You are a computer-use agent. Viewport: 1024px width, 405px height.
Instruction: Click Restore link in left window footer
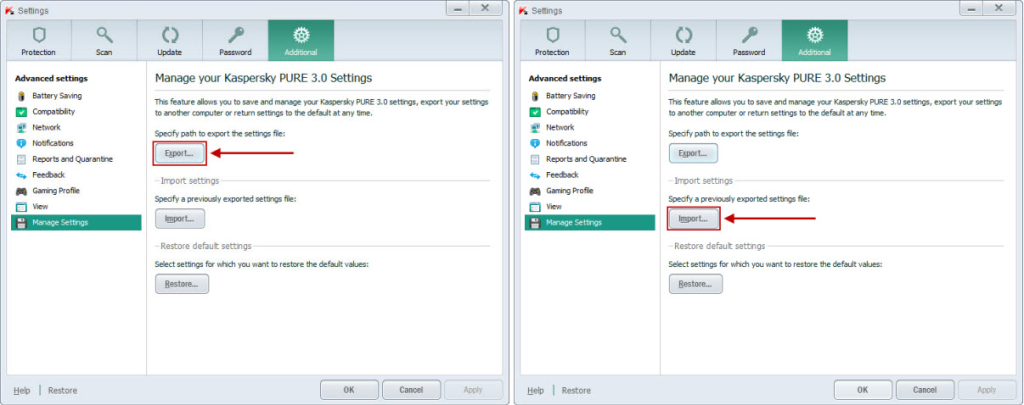coord(63,391)
